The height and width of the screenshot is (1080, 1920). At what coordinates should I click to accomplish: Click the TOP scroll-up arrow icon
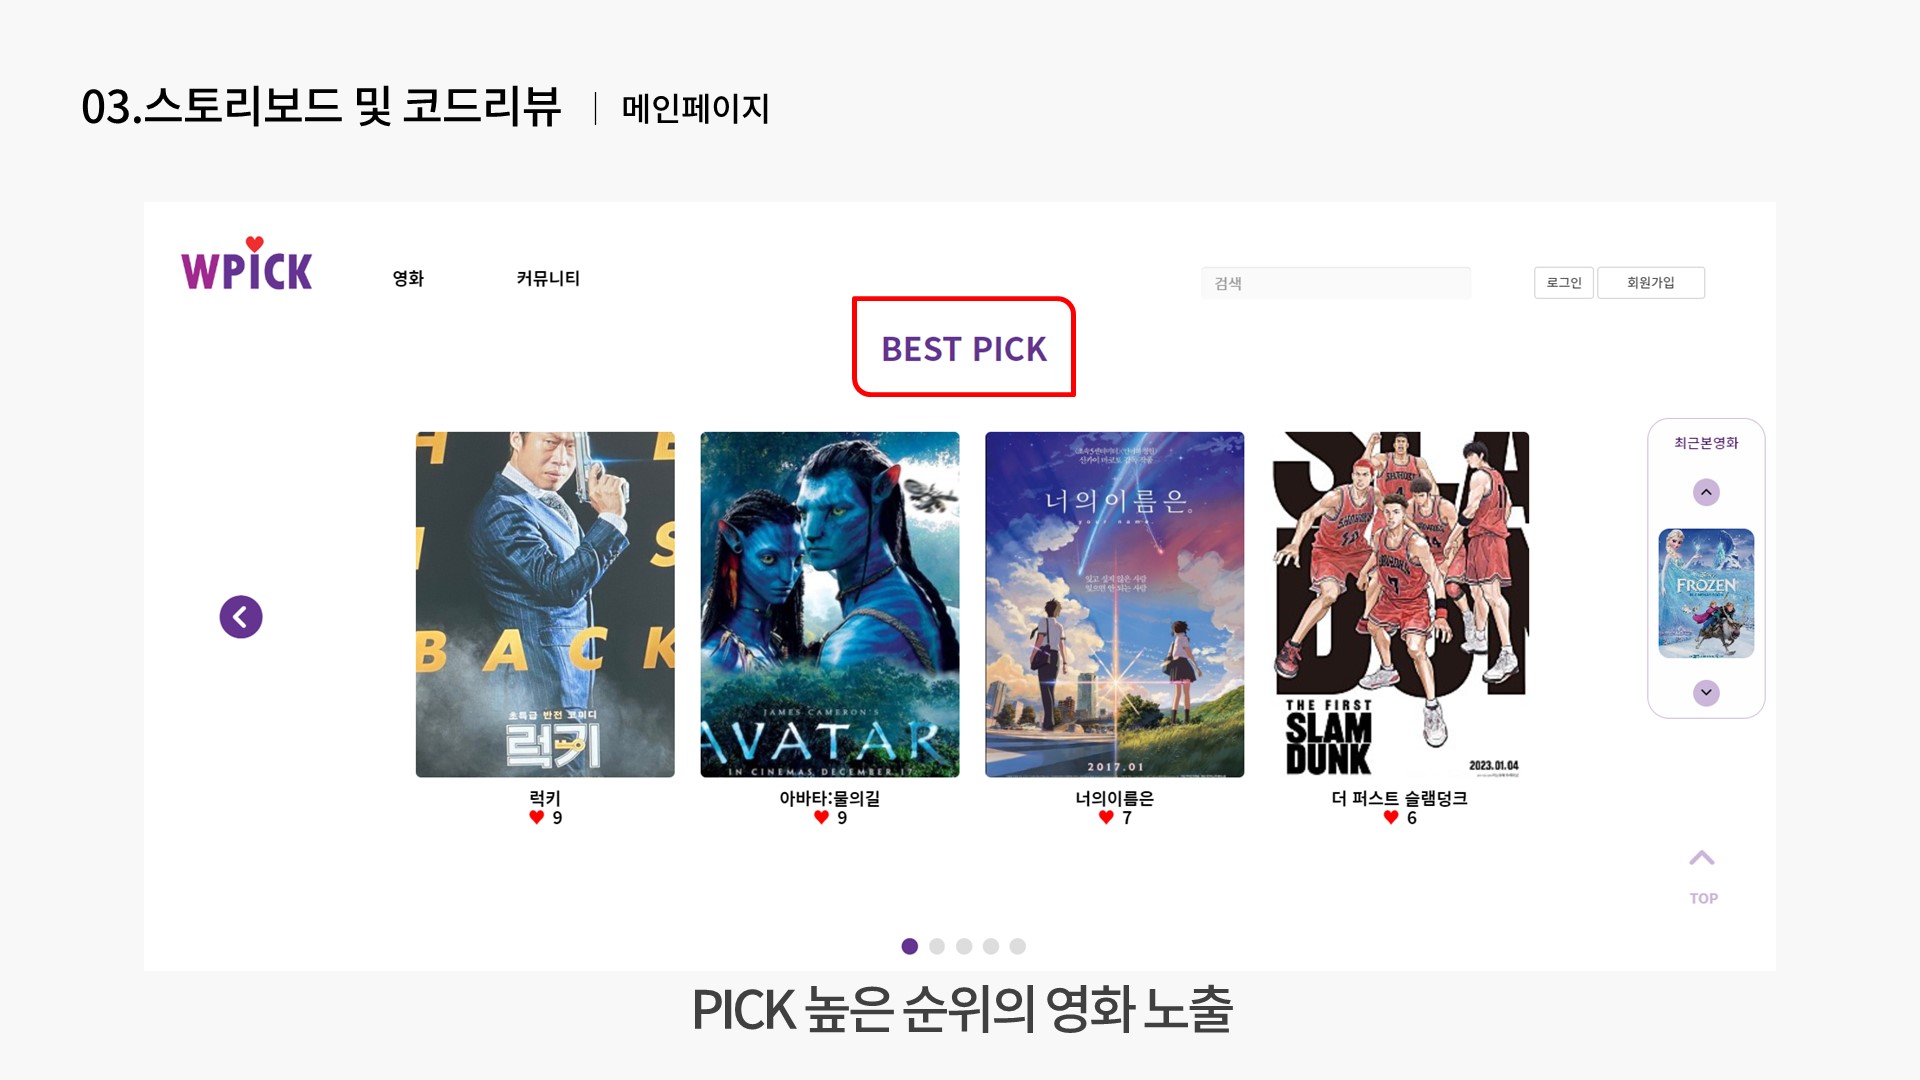(1702, 858)
